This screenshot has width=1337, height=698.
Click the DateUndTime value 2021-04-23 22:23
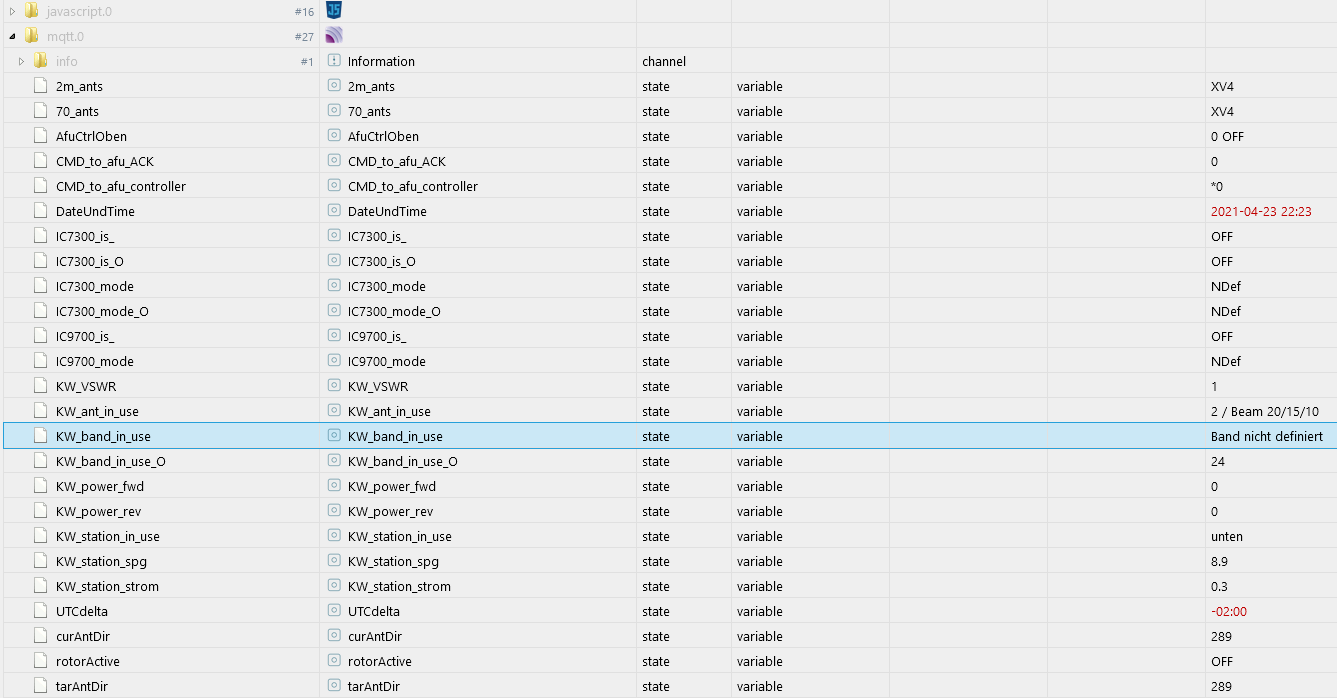click(x=1260, y=211)
